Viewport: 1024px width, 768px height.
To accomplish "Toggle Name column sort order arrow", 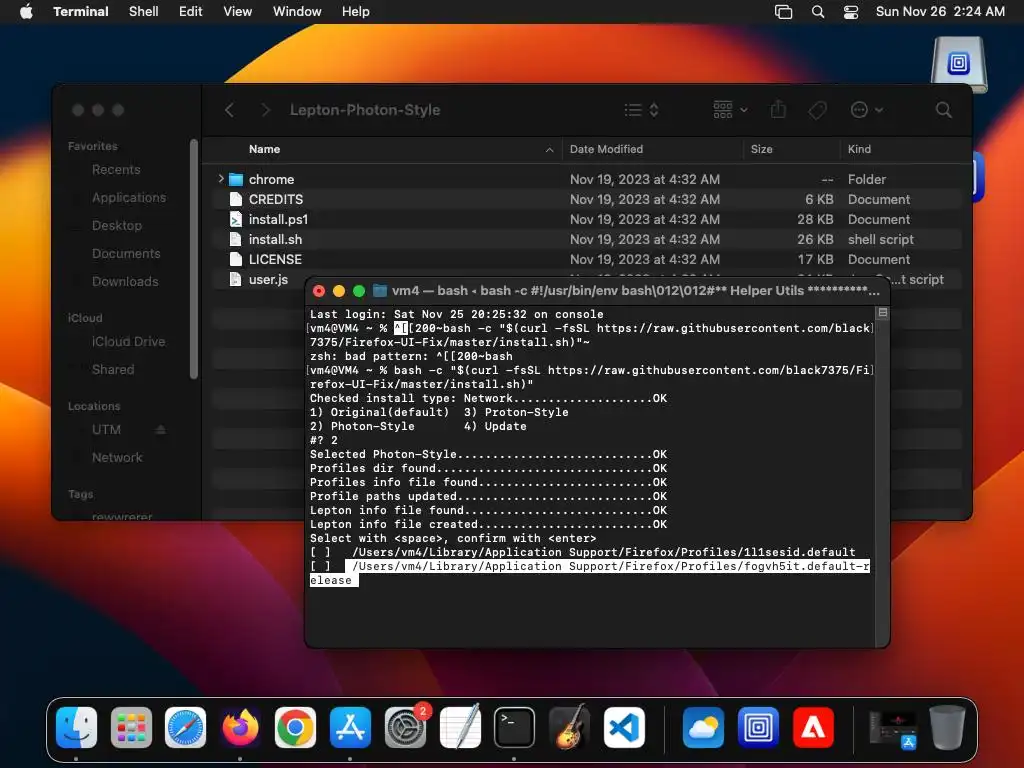I will 549,150.
